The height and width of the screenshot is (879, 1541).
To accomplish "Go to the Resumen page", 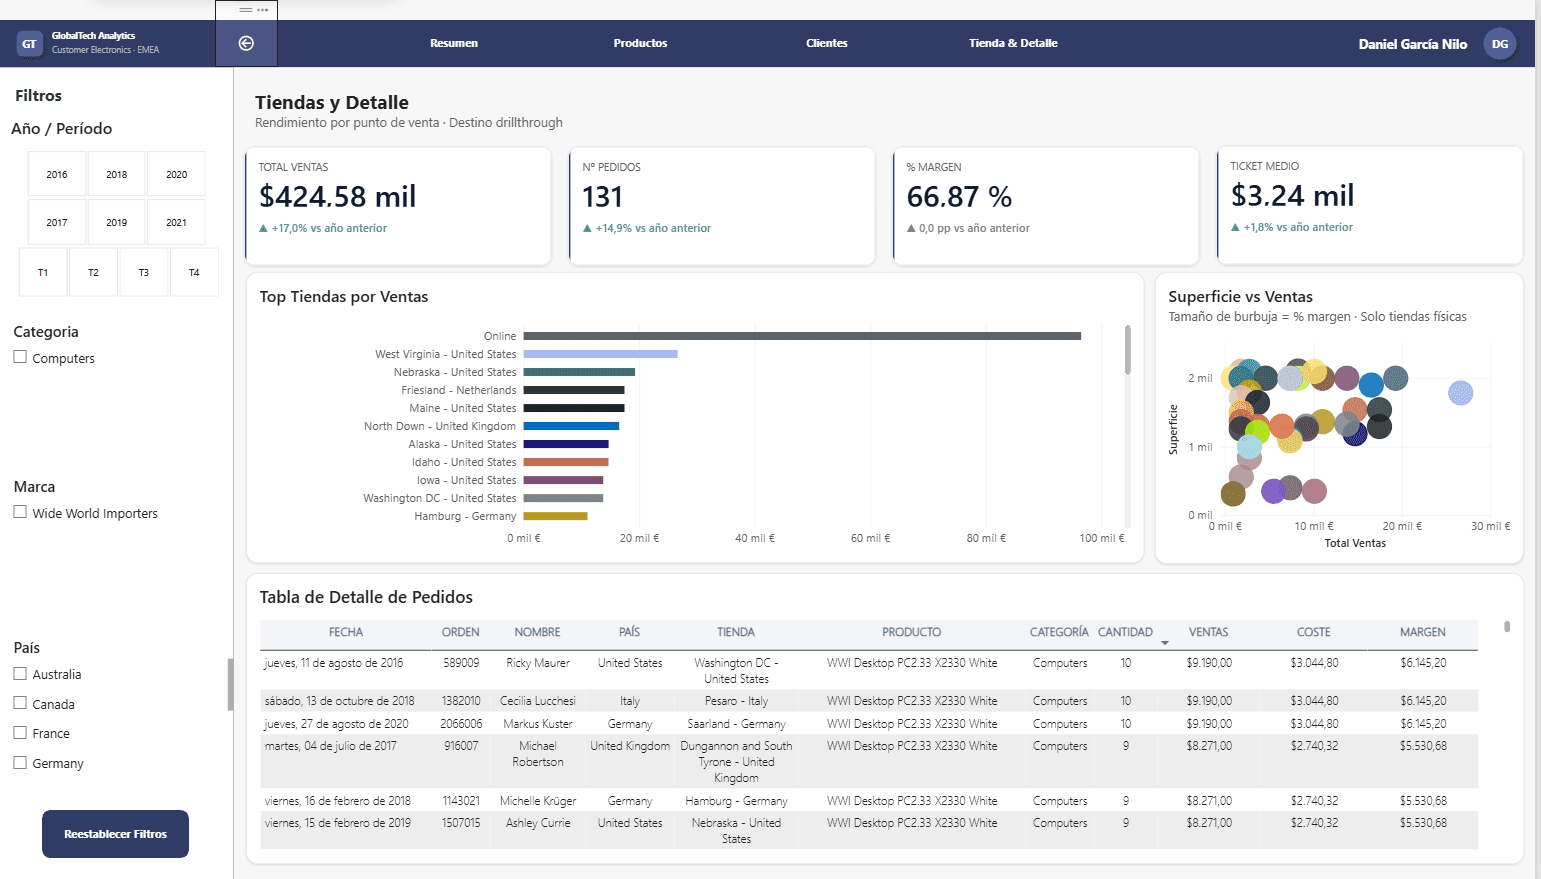I will [x=454, y=43].
